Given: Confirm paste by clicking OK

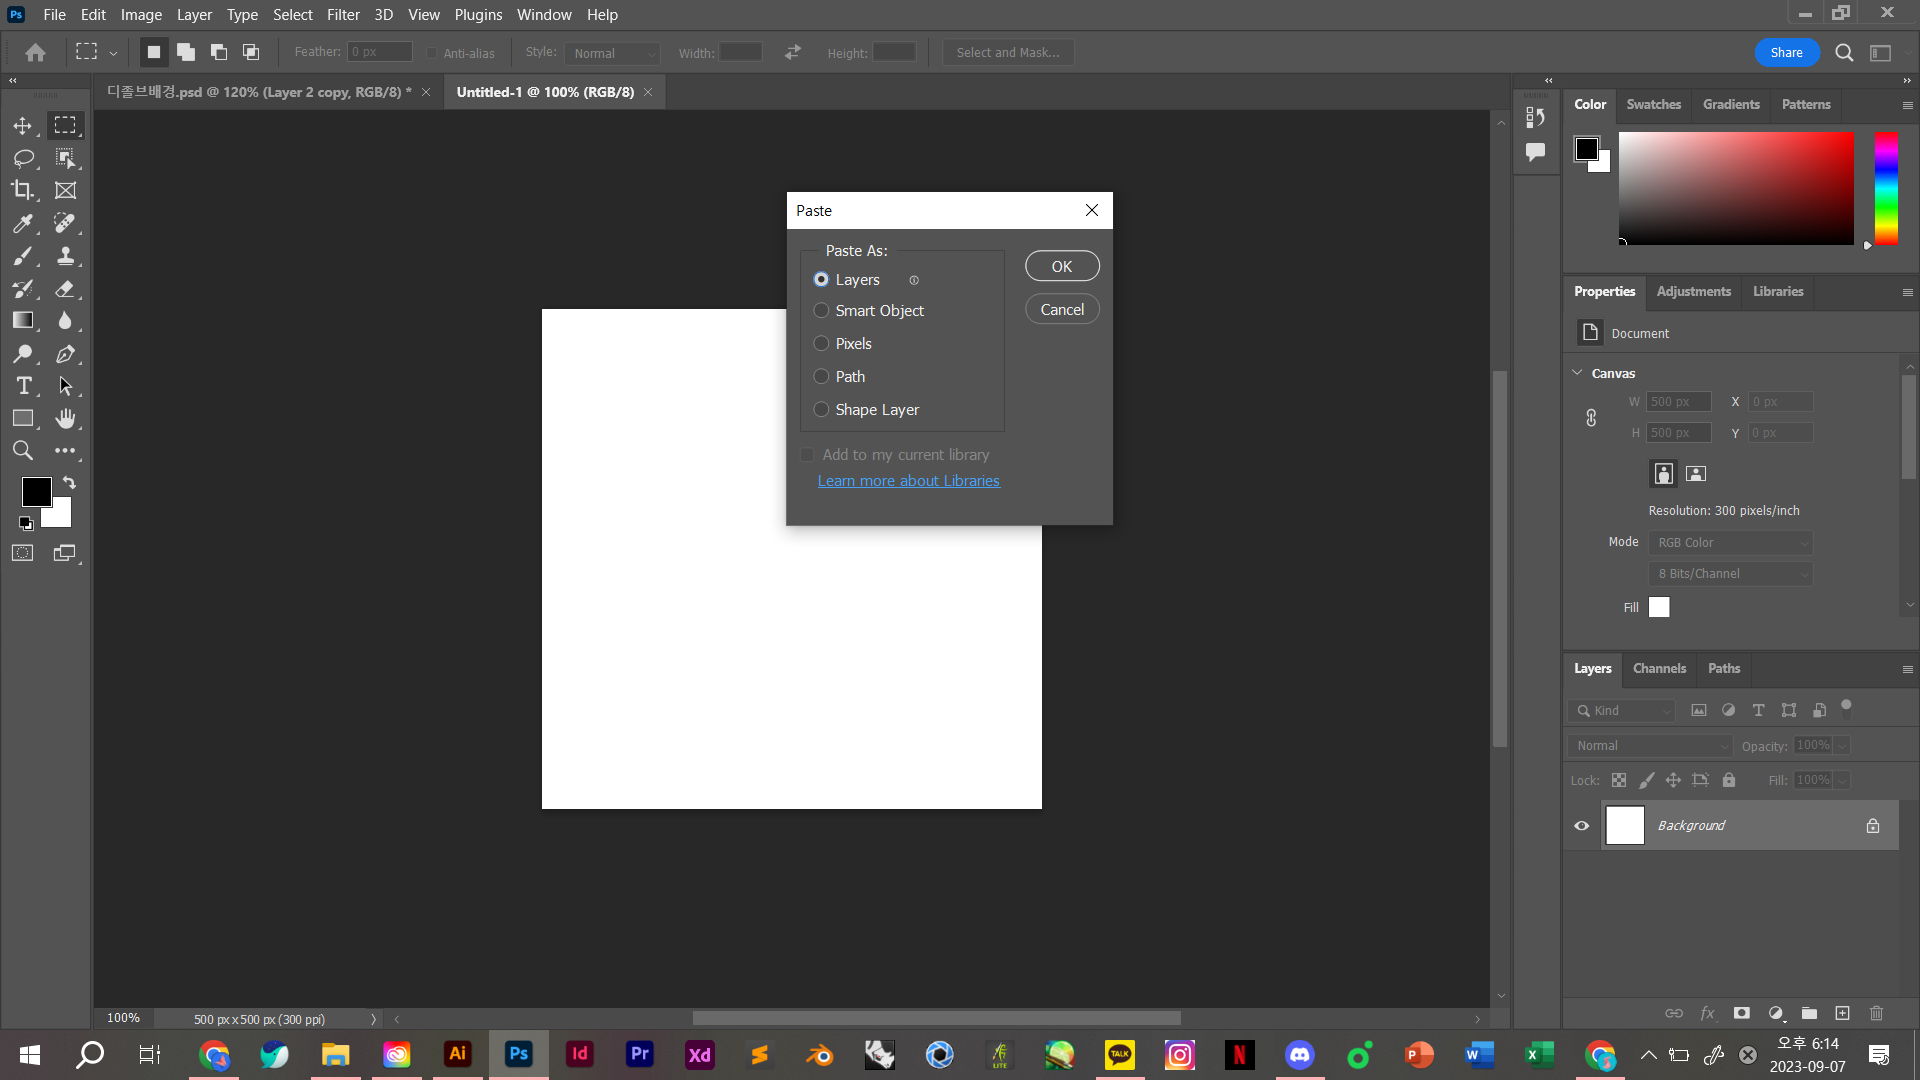Looking at the screenshot, I should (x=1061, y=266).
